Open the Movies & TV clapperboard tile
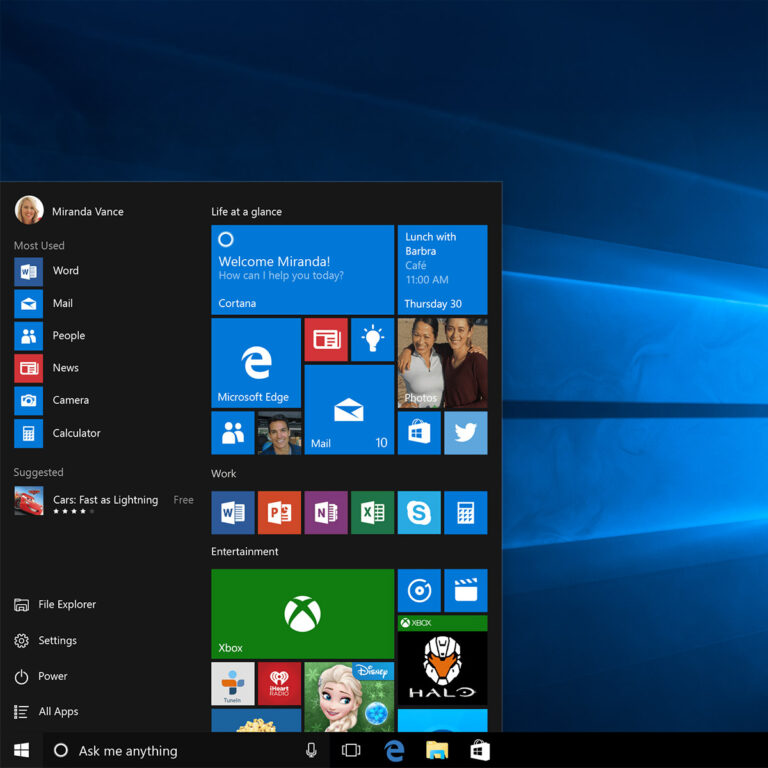The width and height of the screenshot is (768, 768). pos(466,590)
